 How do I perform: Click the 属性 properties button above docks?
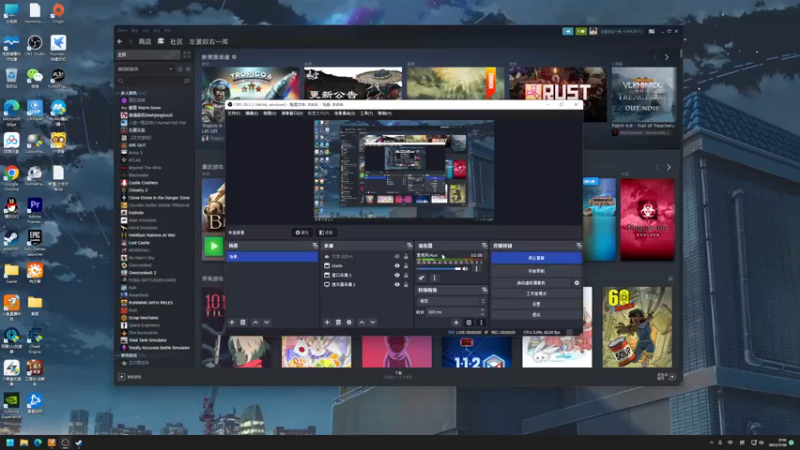point(302,233)
